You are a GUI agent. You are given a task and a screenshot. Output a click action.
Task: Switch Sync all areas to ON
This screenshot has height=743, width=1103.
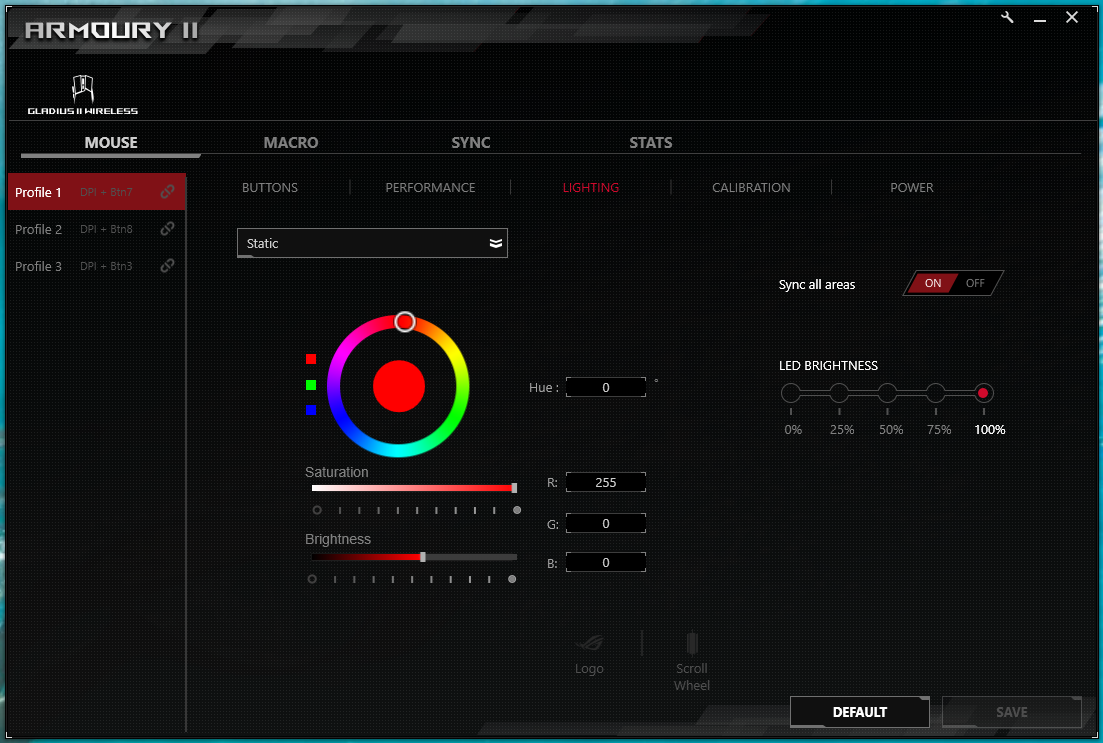click(932, 283)
